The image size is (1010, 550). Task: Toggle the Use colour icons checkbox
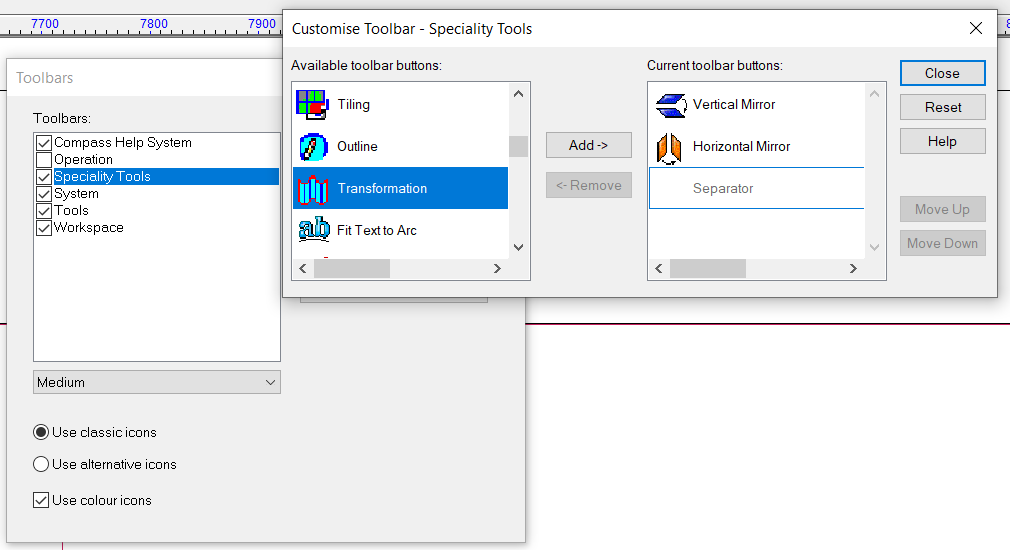point(41,500)
